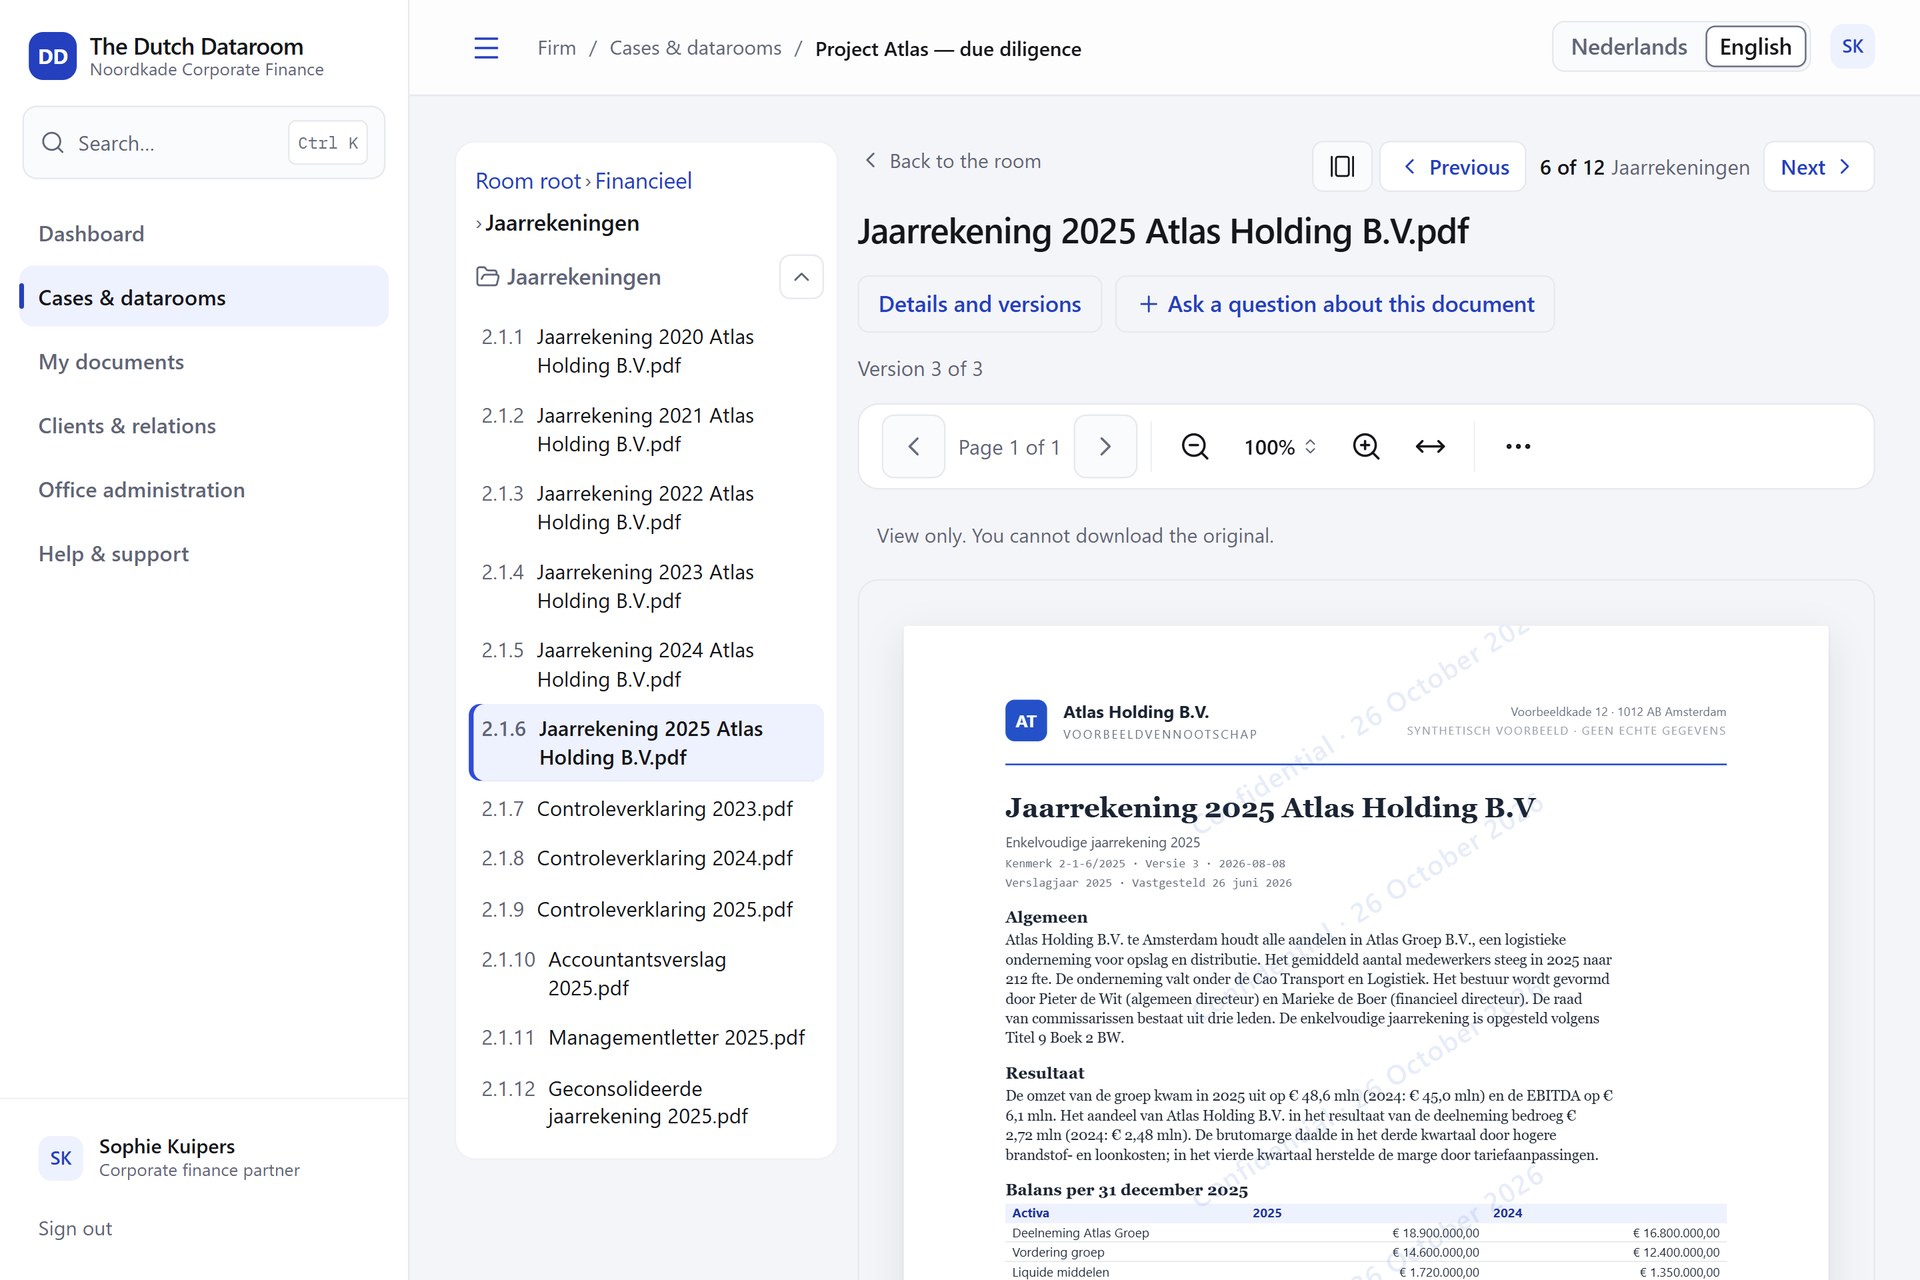Viewport: 1920px width, 1280px height.
Task: Go to the previous PDF page arrow
Action: click(913, 446)
